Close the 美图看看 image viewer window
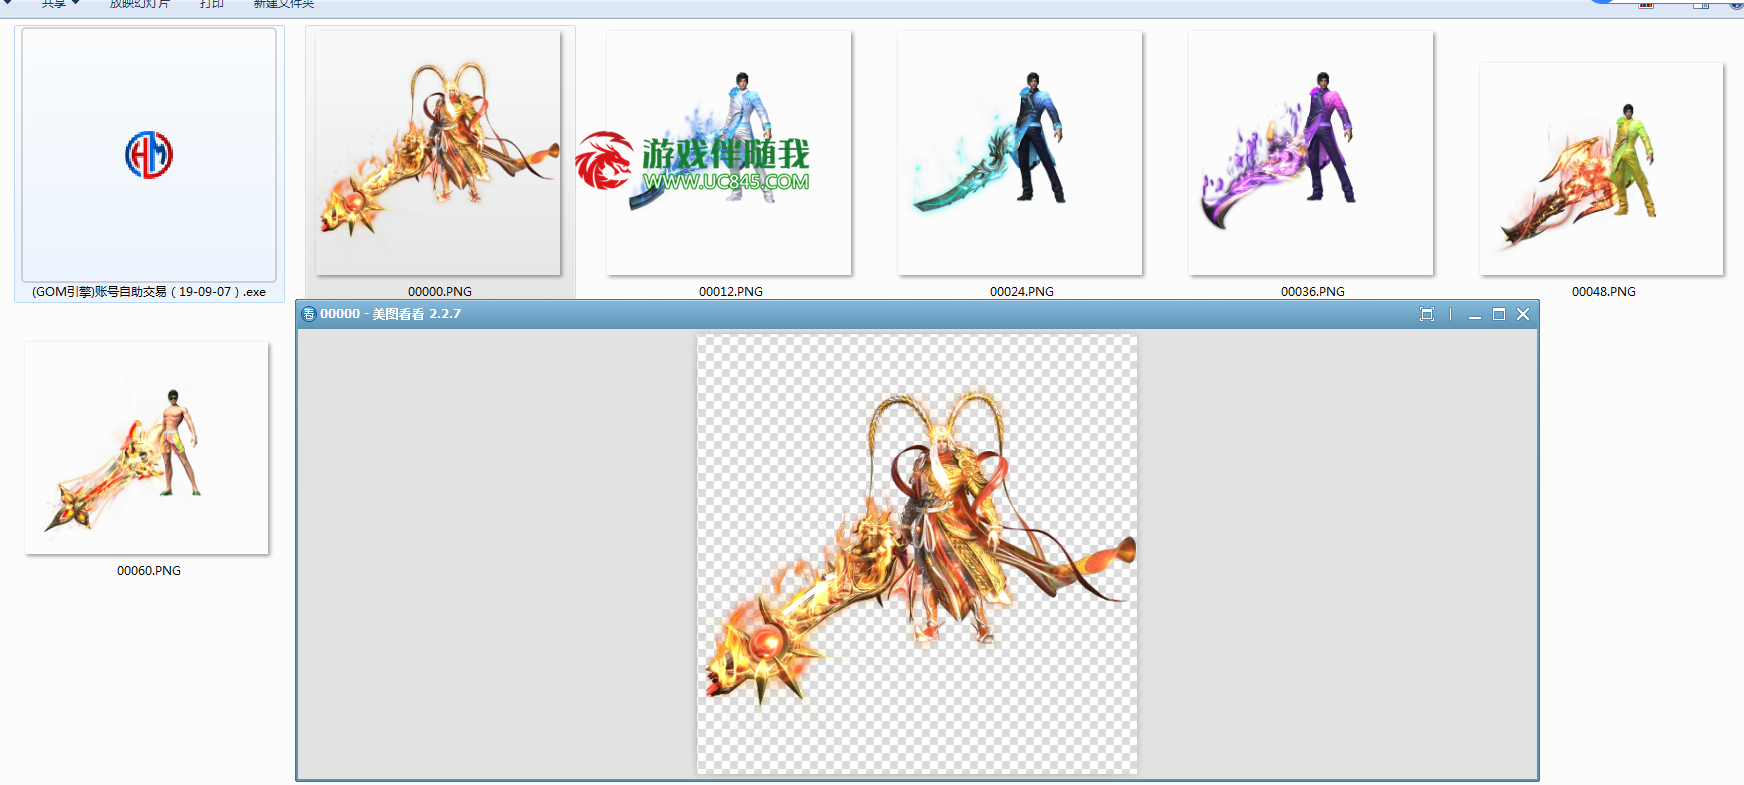 (1523, 314)
